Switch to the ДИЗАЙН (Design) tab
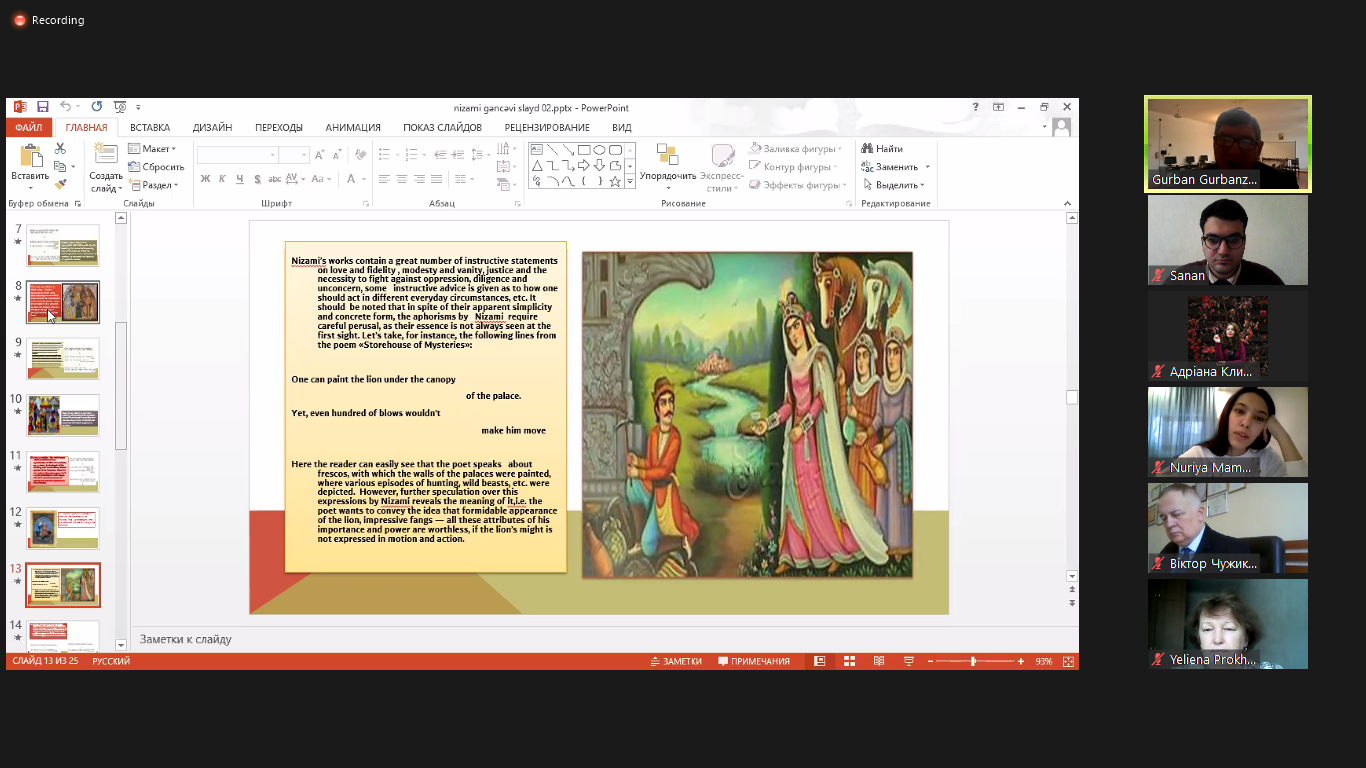Screen dimensions: 1366x768 pyautogui.click(x=213, y=128)
